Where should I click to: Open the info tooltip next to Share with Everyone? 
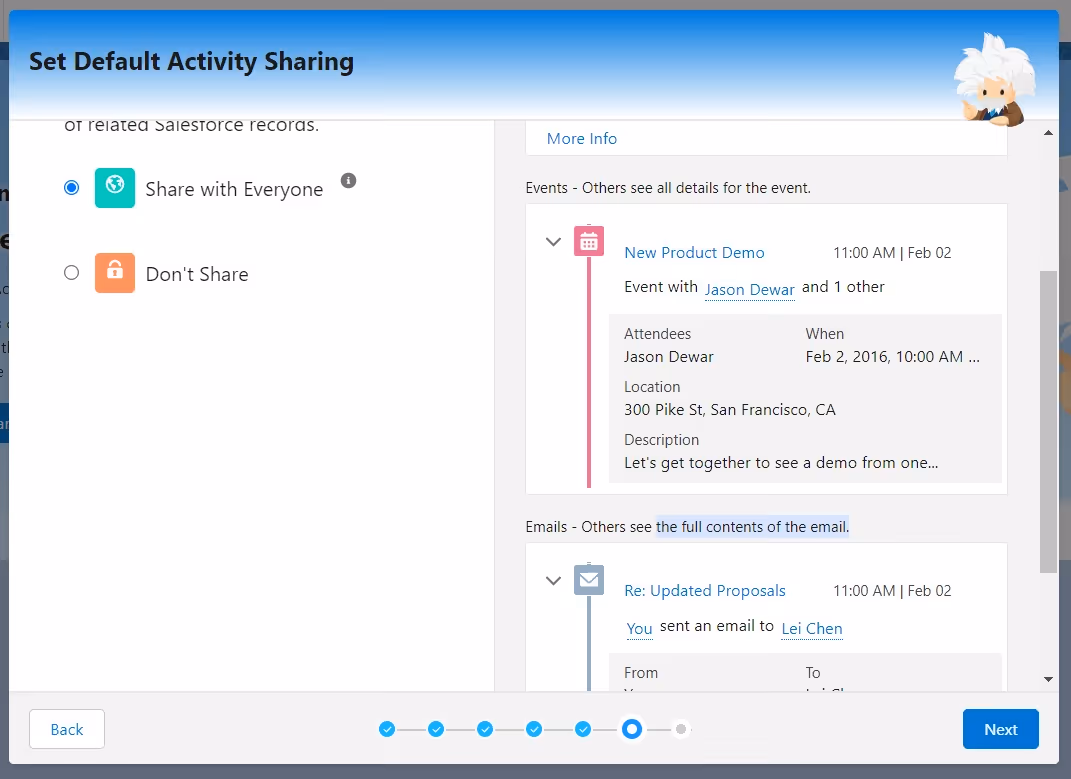[347, 180]
